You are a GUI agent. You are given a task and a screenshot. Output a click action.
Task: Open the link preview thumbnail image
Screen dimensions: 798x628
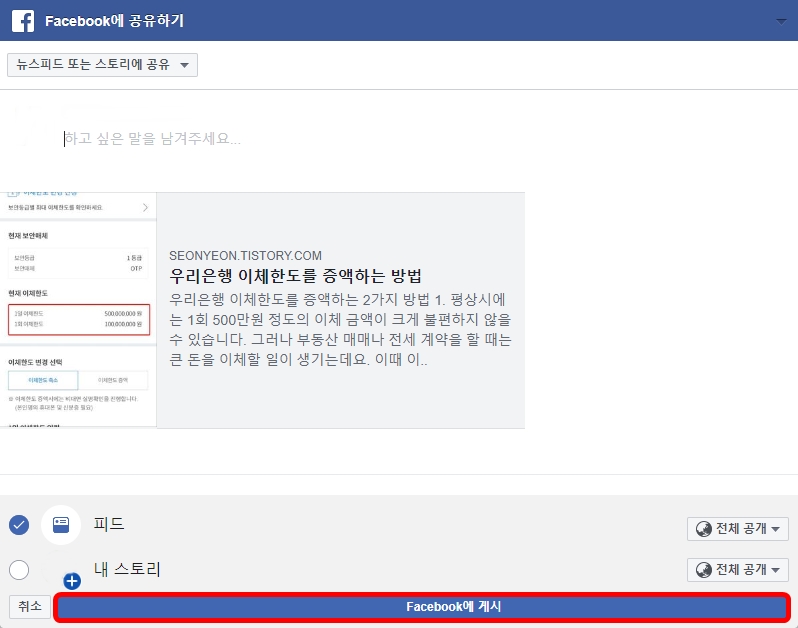[78, 310]
